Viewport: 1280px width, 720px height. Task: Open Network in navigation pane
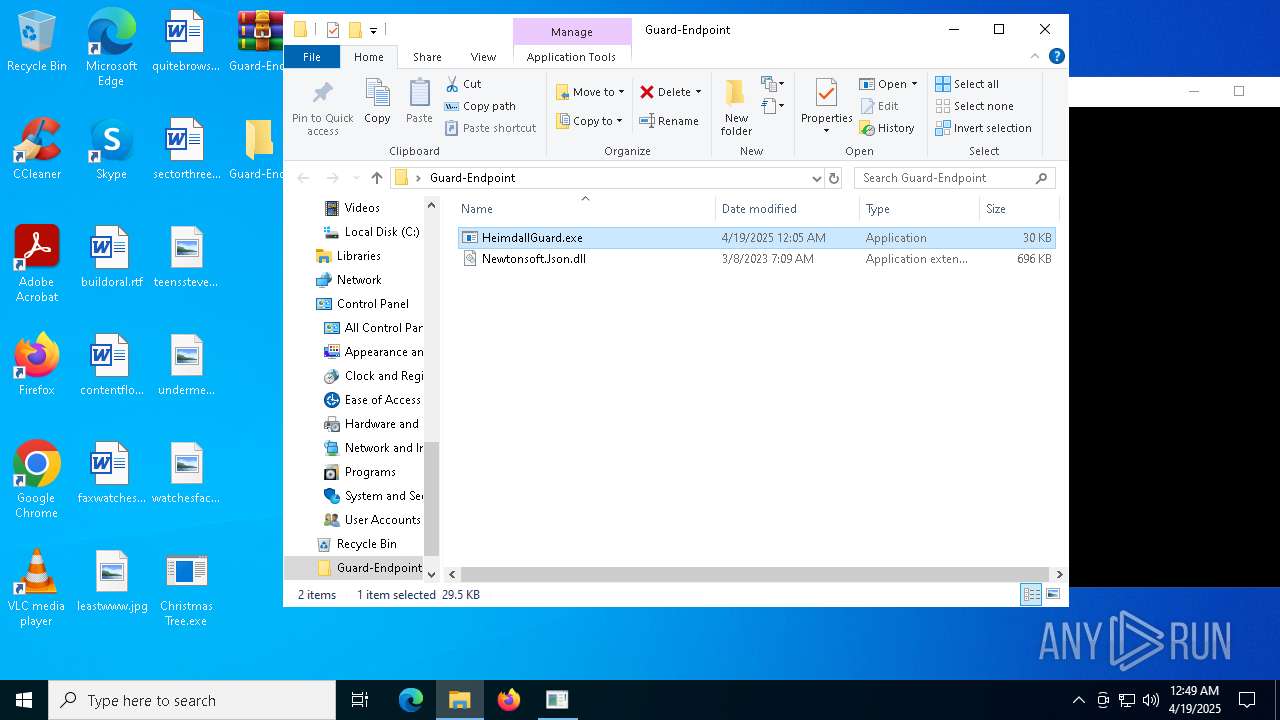(x=349, y=280)
